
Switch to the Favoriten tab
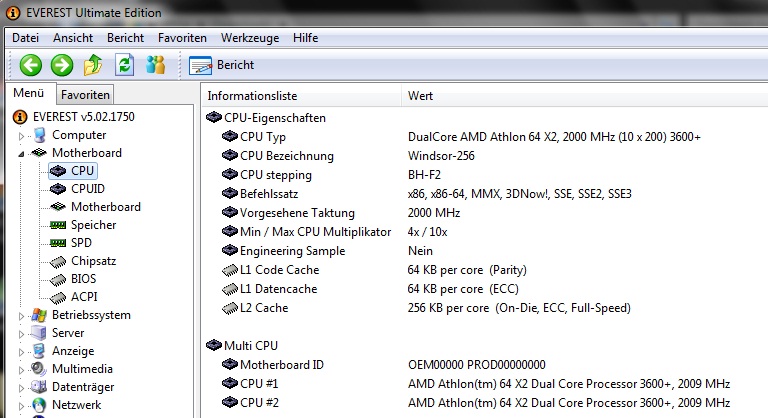pyautogui.click(x=85, y=95)
